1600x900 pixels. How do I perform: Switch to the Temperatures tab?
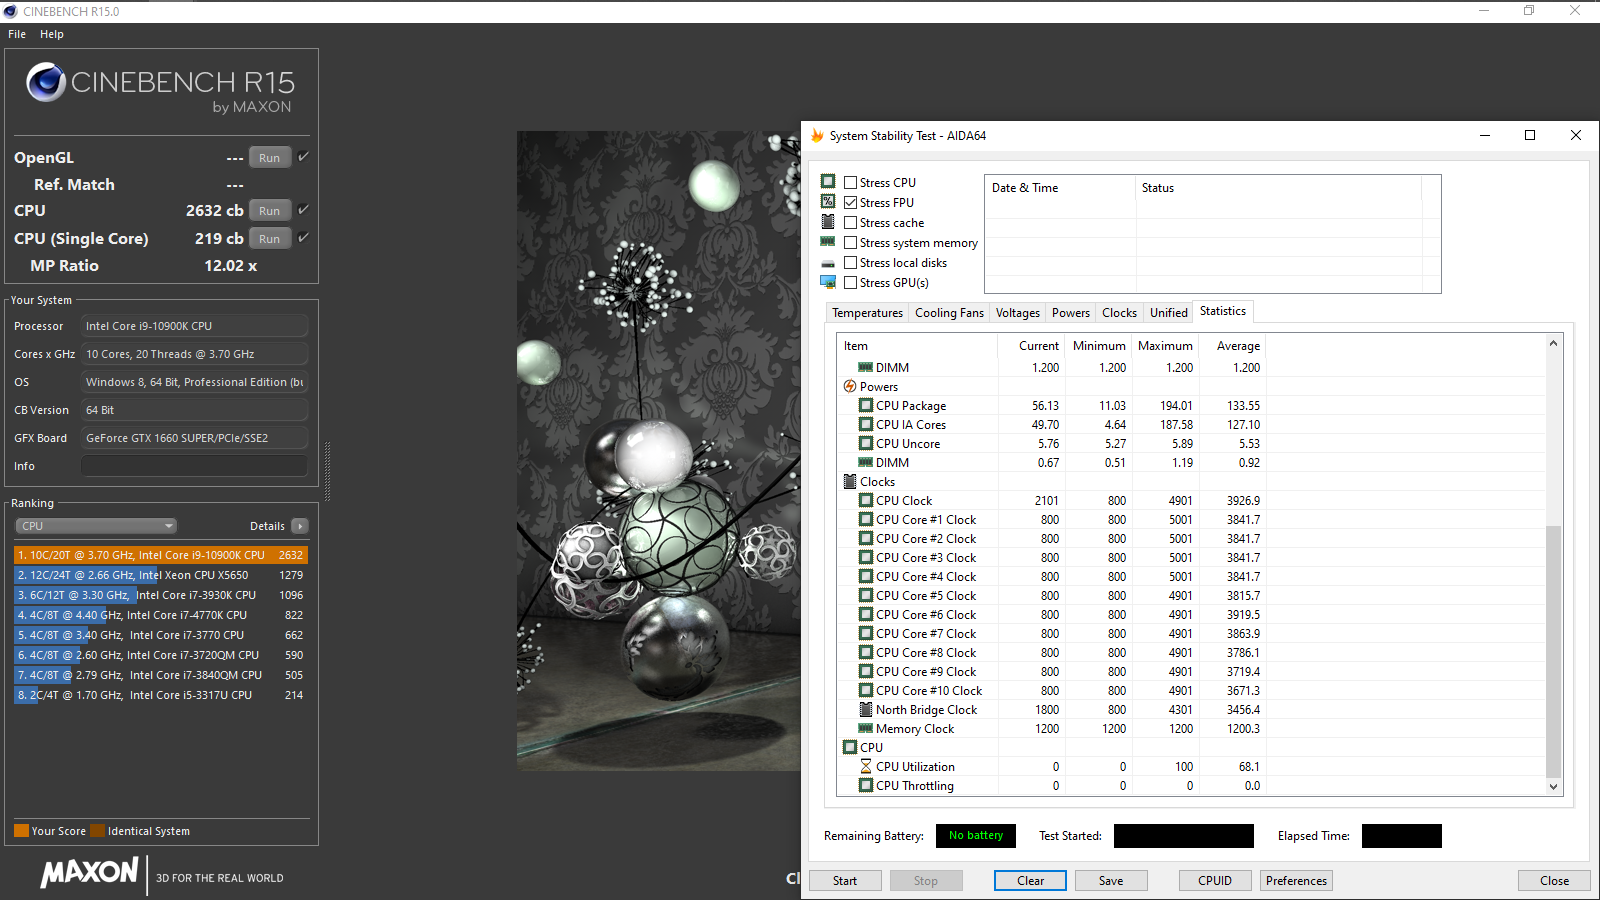[867, 313]
